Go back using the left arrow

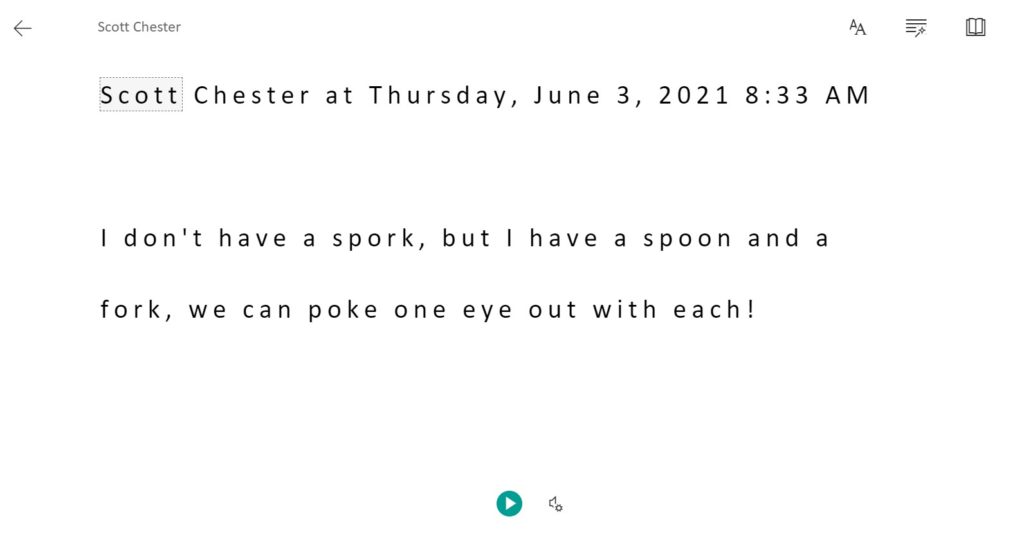(x=23, y=27)
